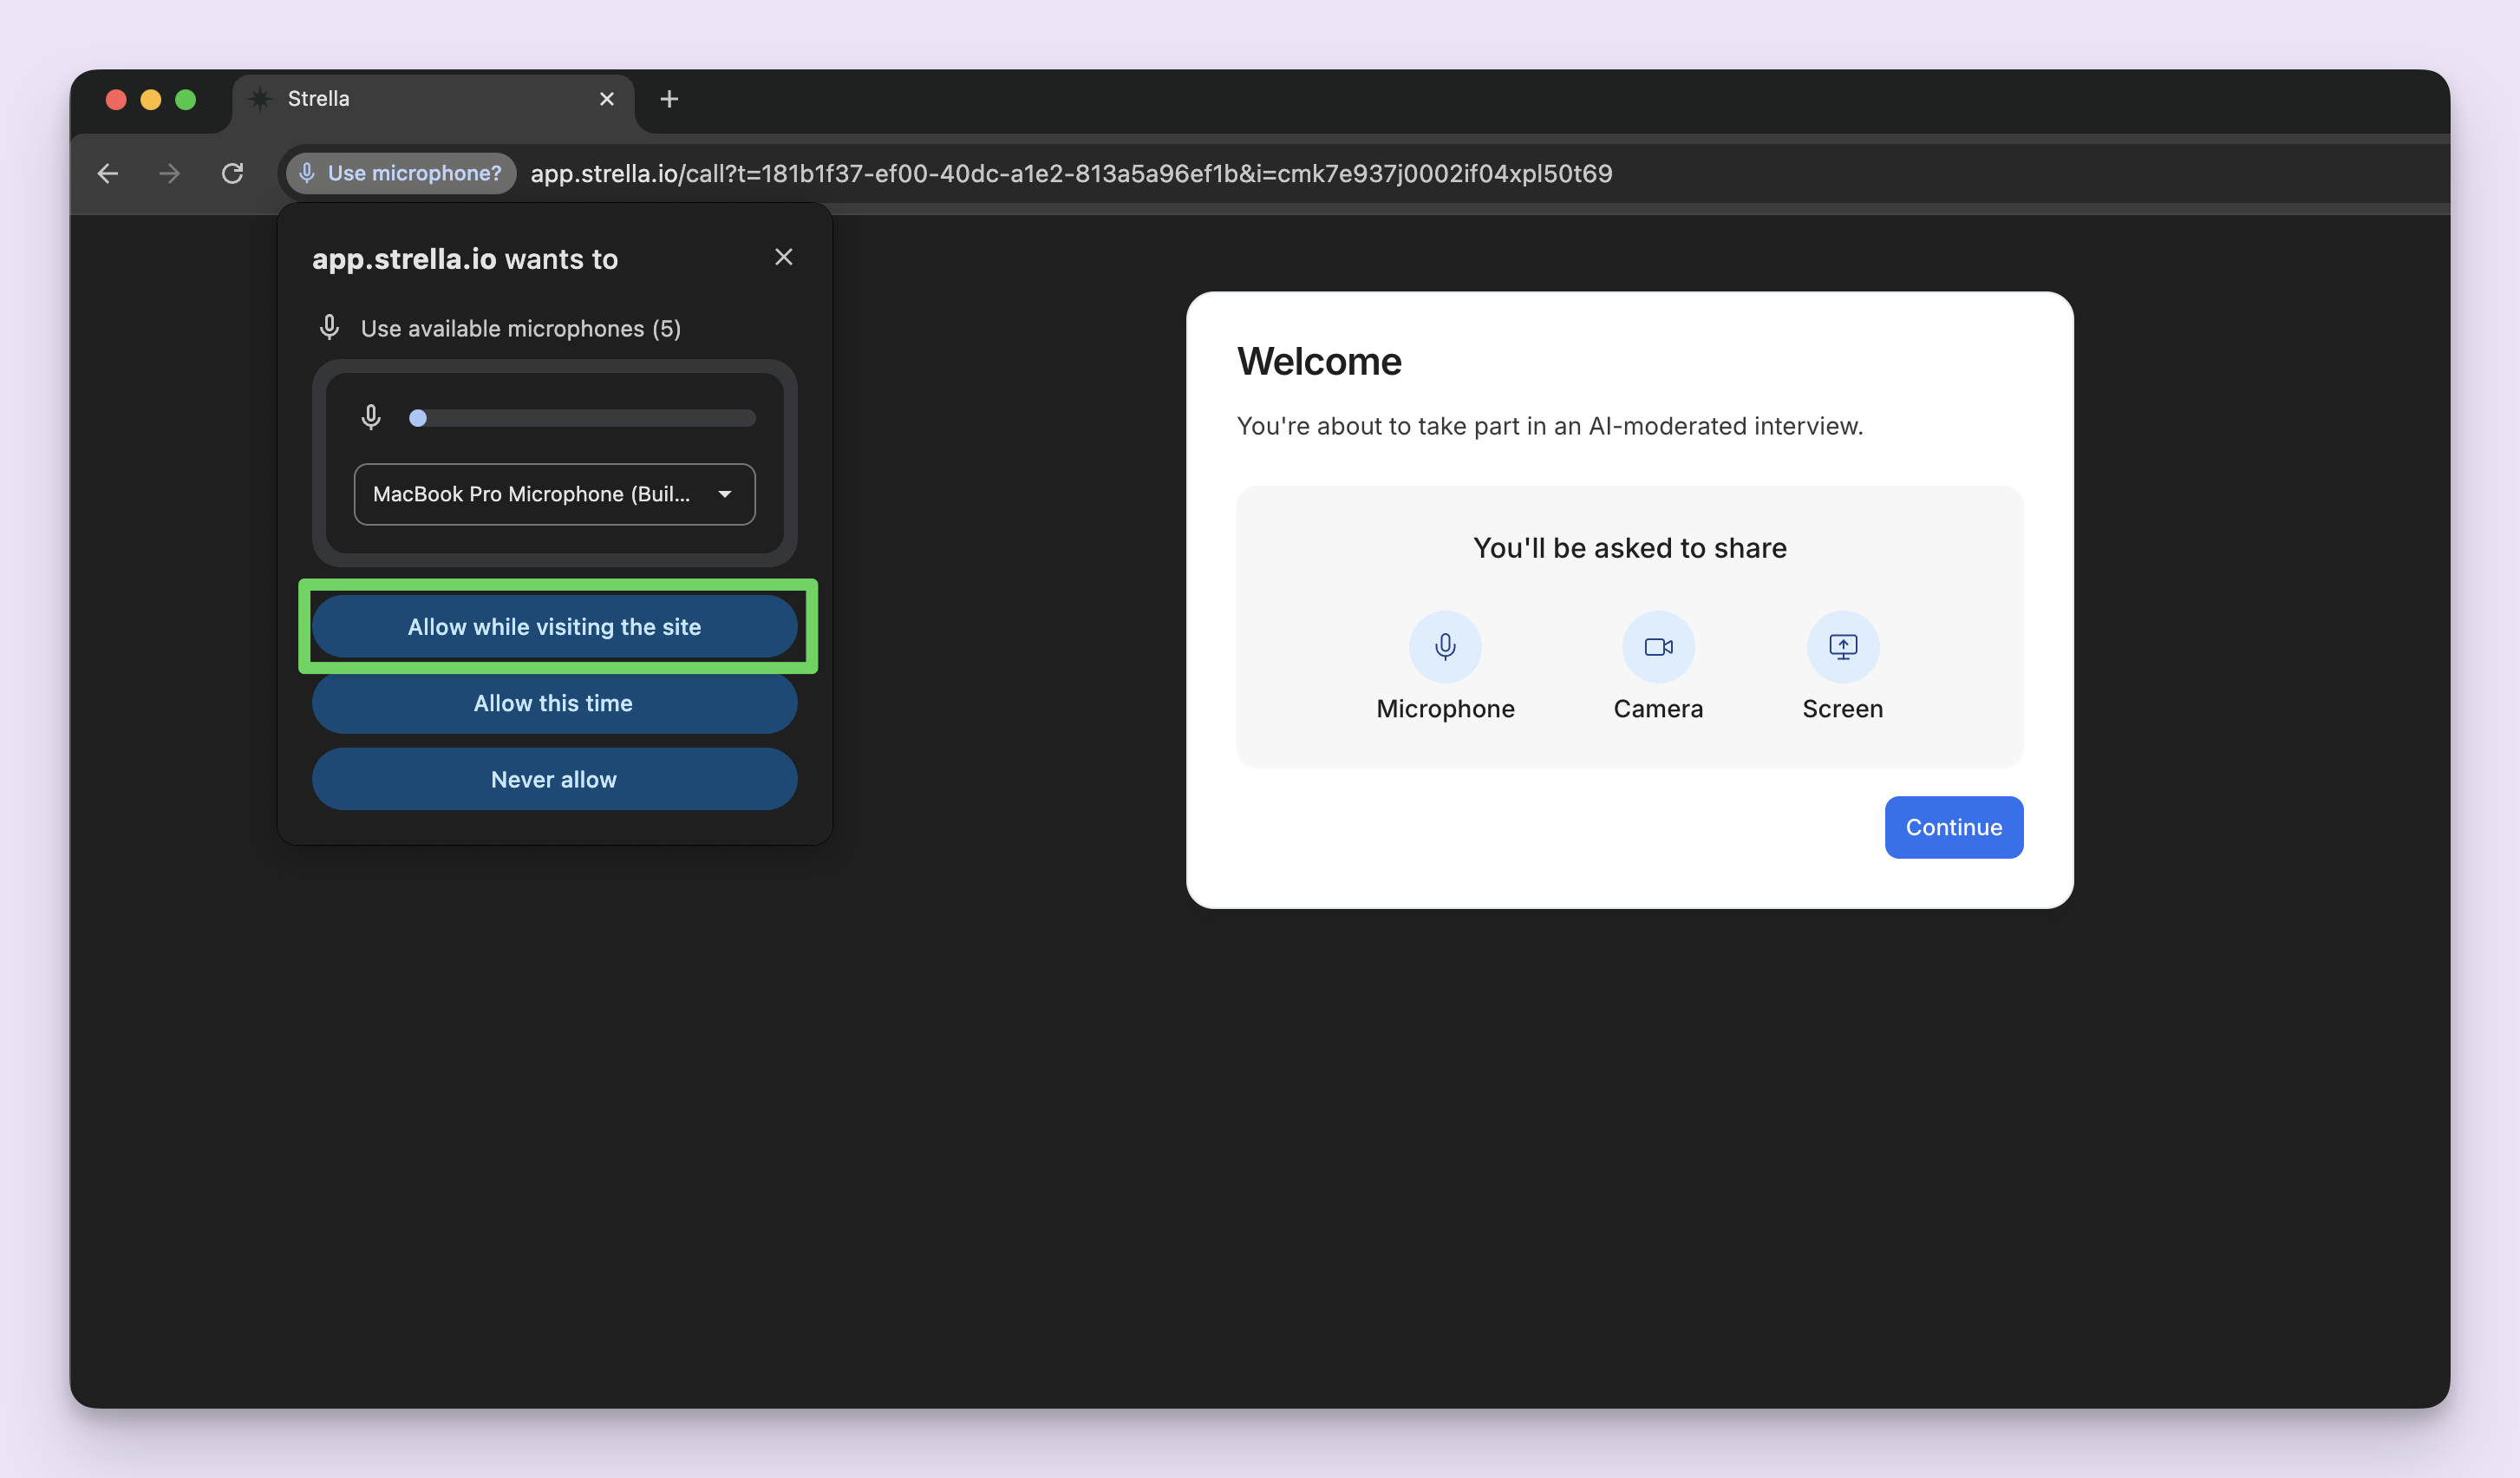Click the green macOS fullscreen button
The height and width of the screenshot is (1478, 2520).
[185, 99]
